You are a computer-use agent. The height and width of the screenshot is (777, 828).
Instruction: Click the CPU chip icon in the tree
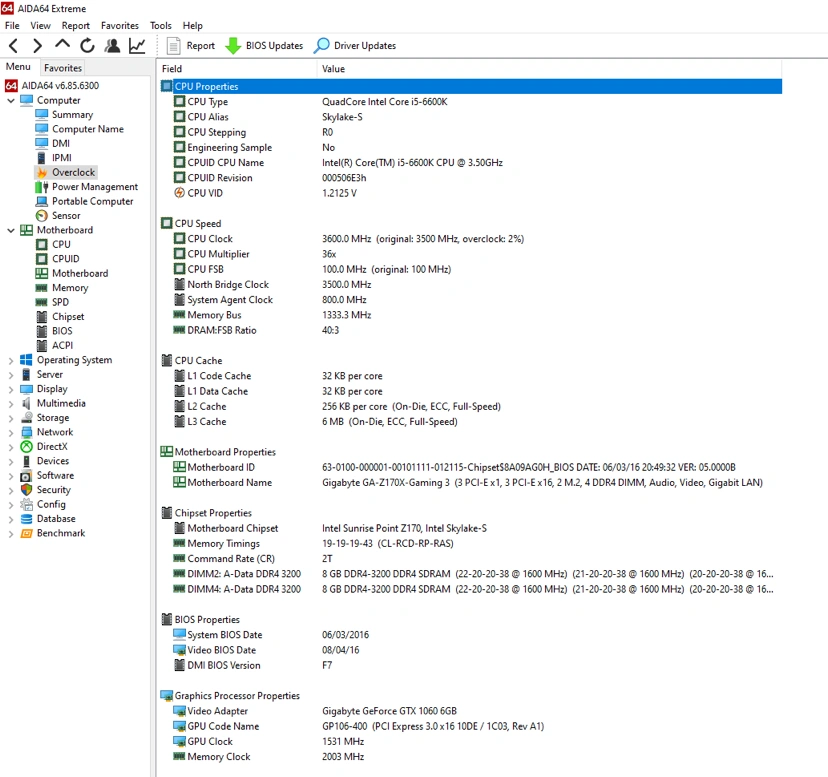point(42,245)
